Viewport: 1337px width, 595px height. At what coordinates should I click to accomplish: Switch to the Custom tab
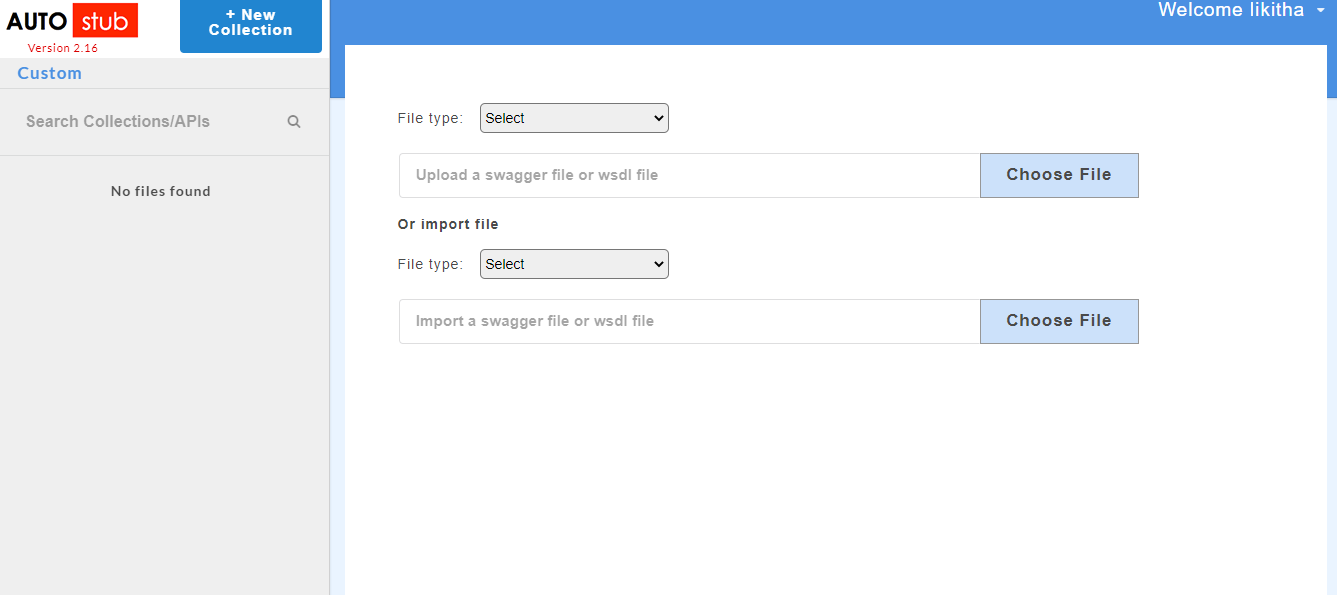click(x=50, y=73)
